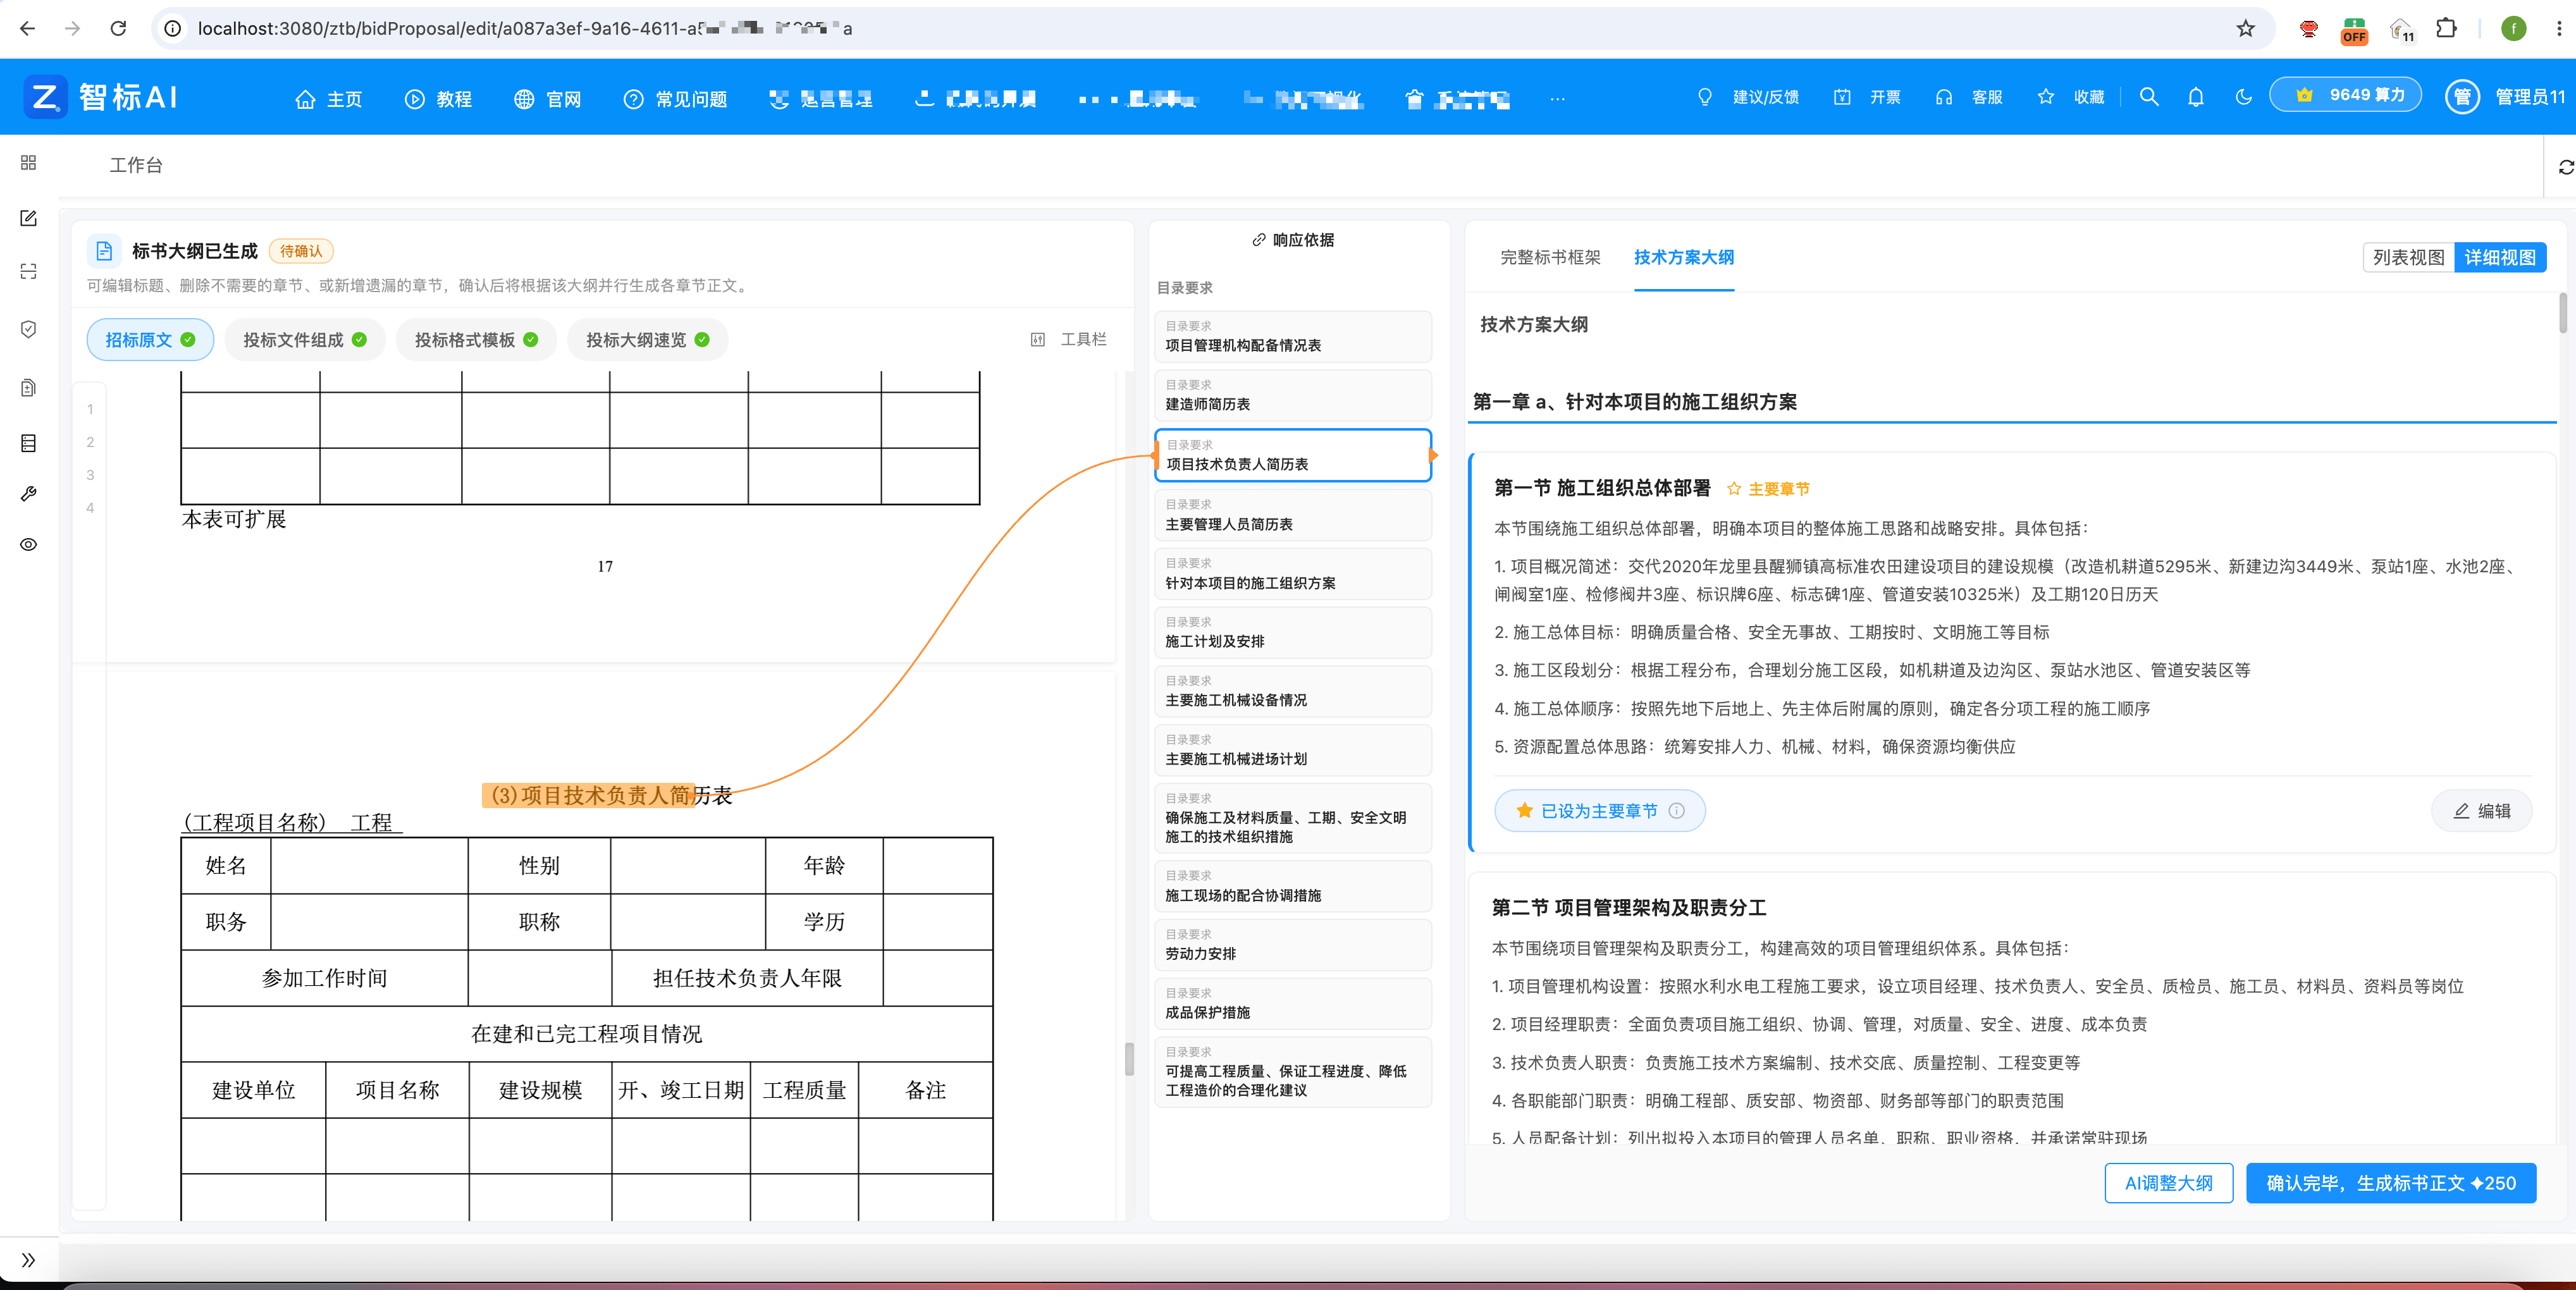Switch to 完整标书框架 tab

point(1550,257)
